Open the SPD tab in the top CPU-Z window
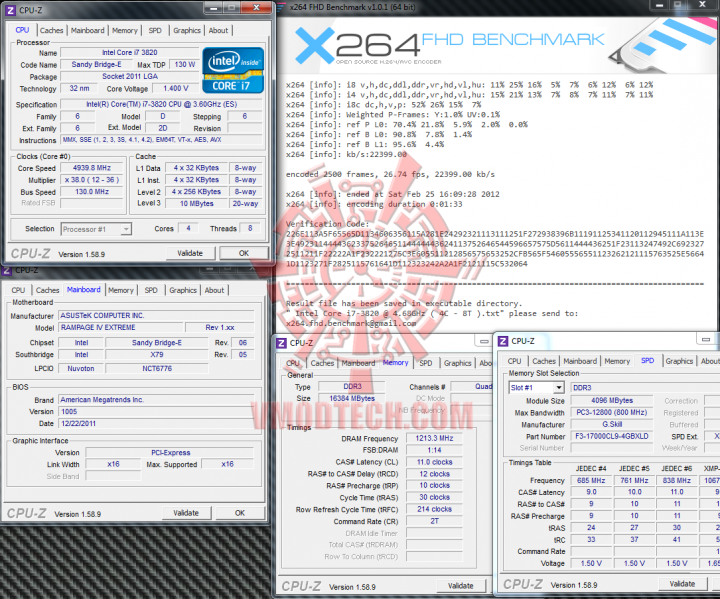Screen dimensions: 720x599 click(155, 30)
